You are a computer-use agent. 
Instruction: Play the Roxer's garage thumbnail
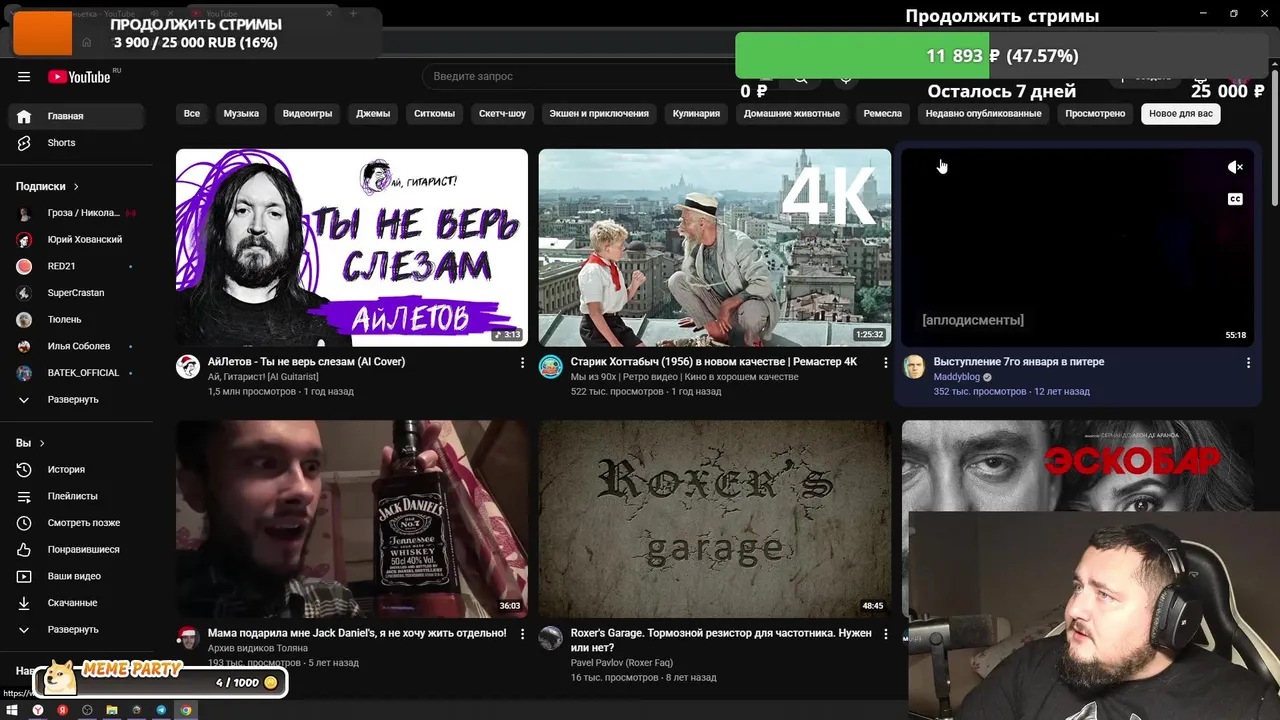point(715,519)
